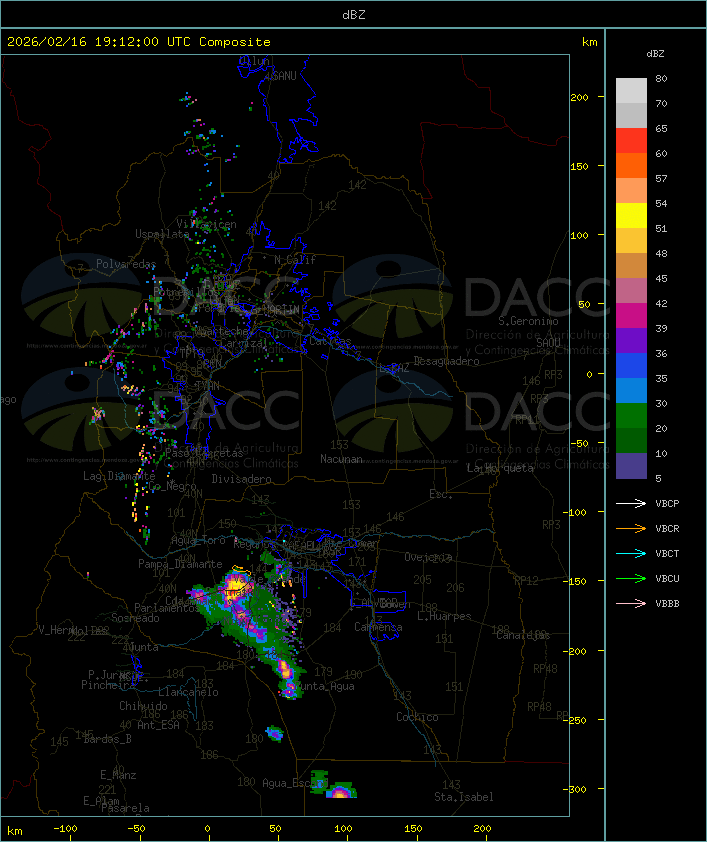This screenshot has width=707, height=842.
Task: Click the Canalejas place label
Action: 523,635
